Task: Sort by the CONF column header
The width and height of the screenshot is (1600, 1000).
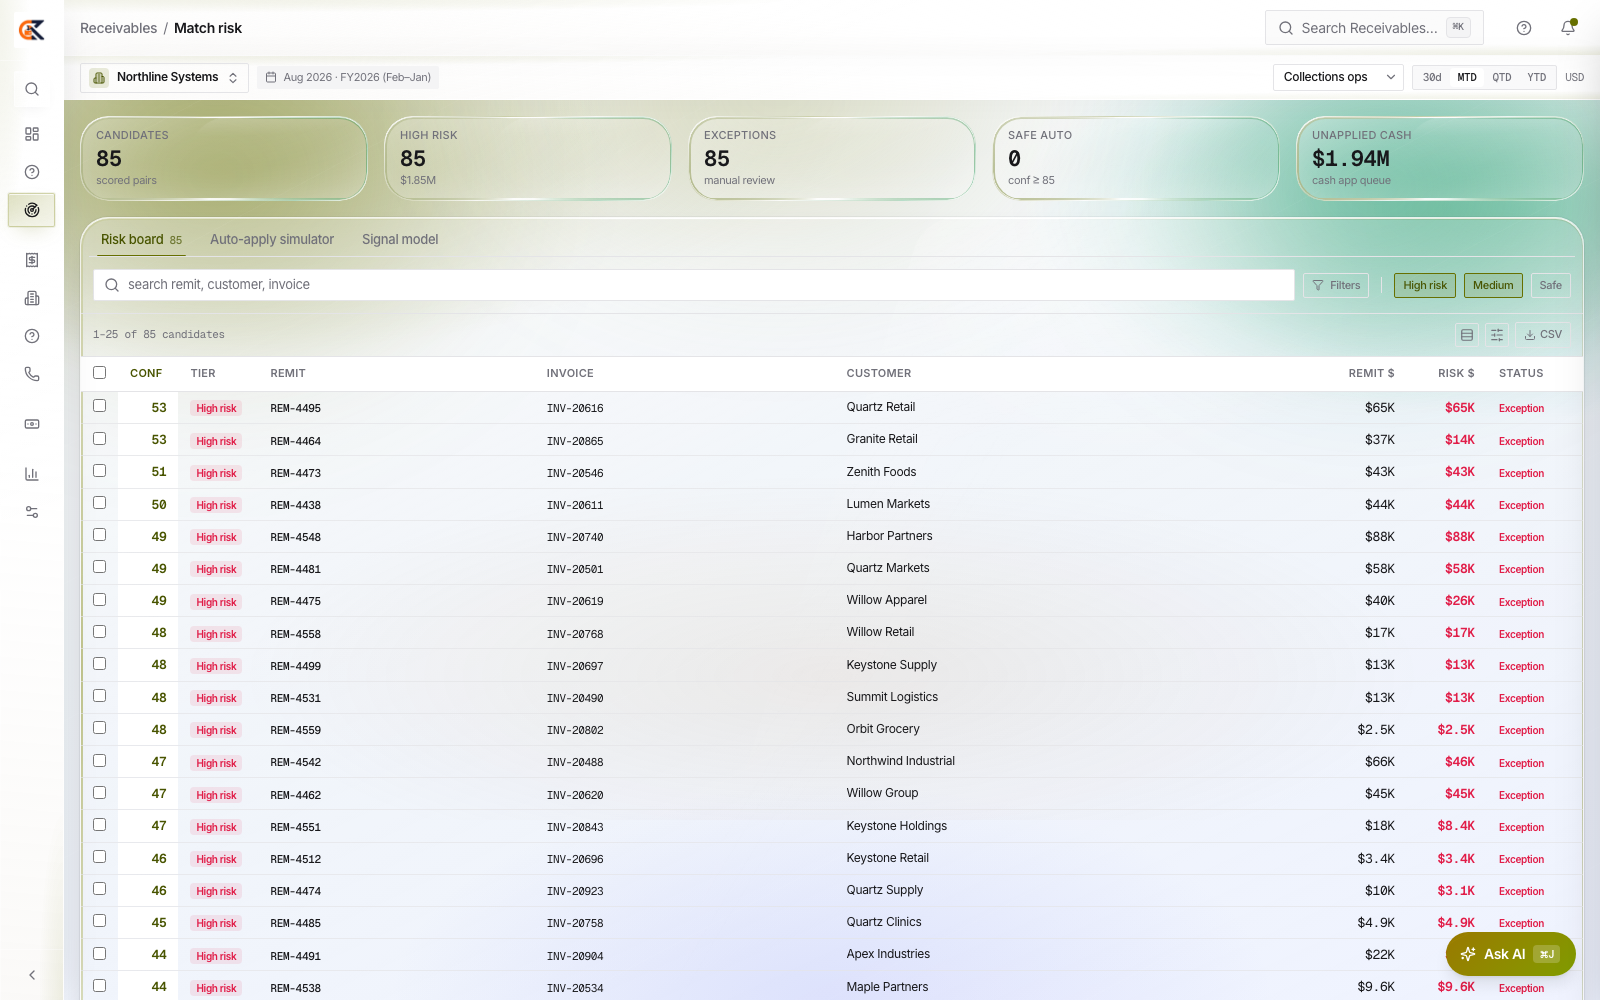Action: (x=146, y=373)
